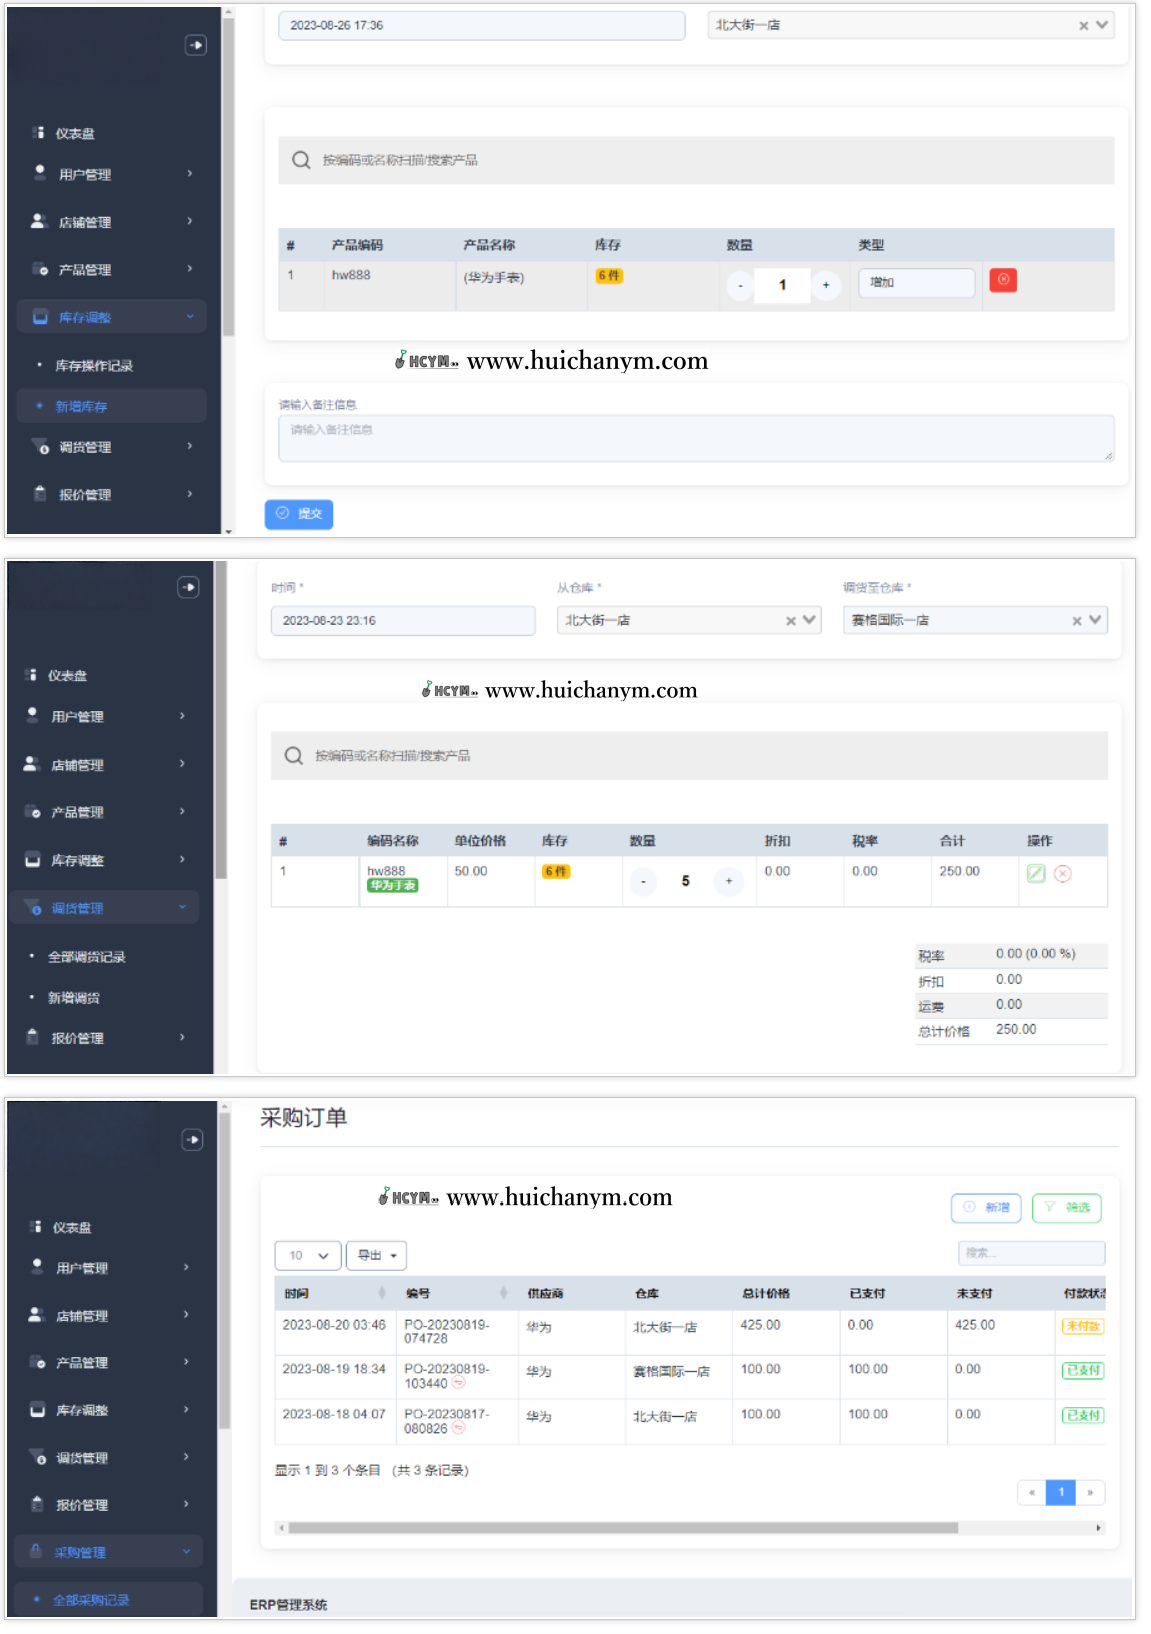Collapse sidebar using arrow icon in 新增库存 screen

(196, 45)
